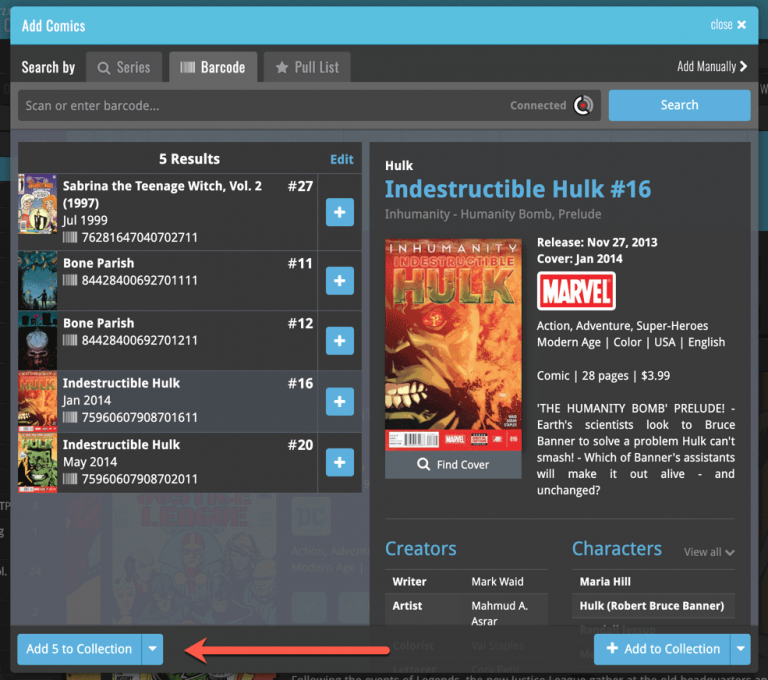This screenshot has height=680, width=768.
Task: Open Bone Parish #11 cover thumbnail
Action: point(38,280)
